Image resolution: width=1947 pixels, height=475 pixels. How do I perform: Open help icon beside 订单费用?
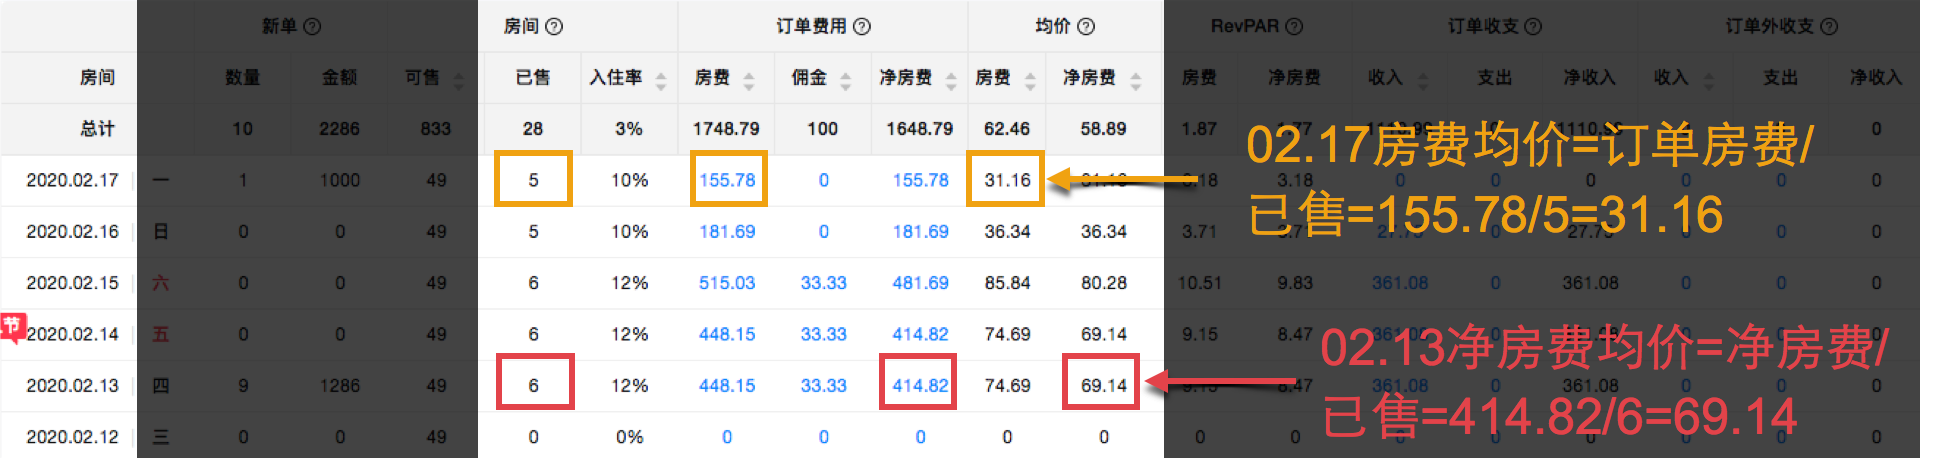point(862,27)
